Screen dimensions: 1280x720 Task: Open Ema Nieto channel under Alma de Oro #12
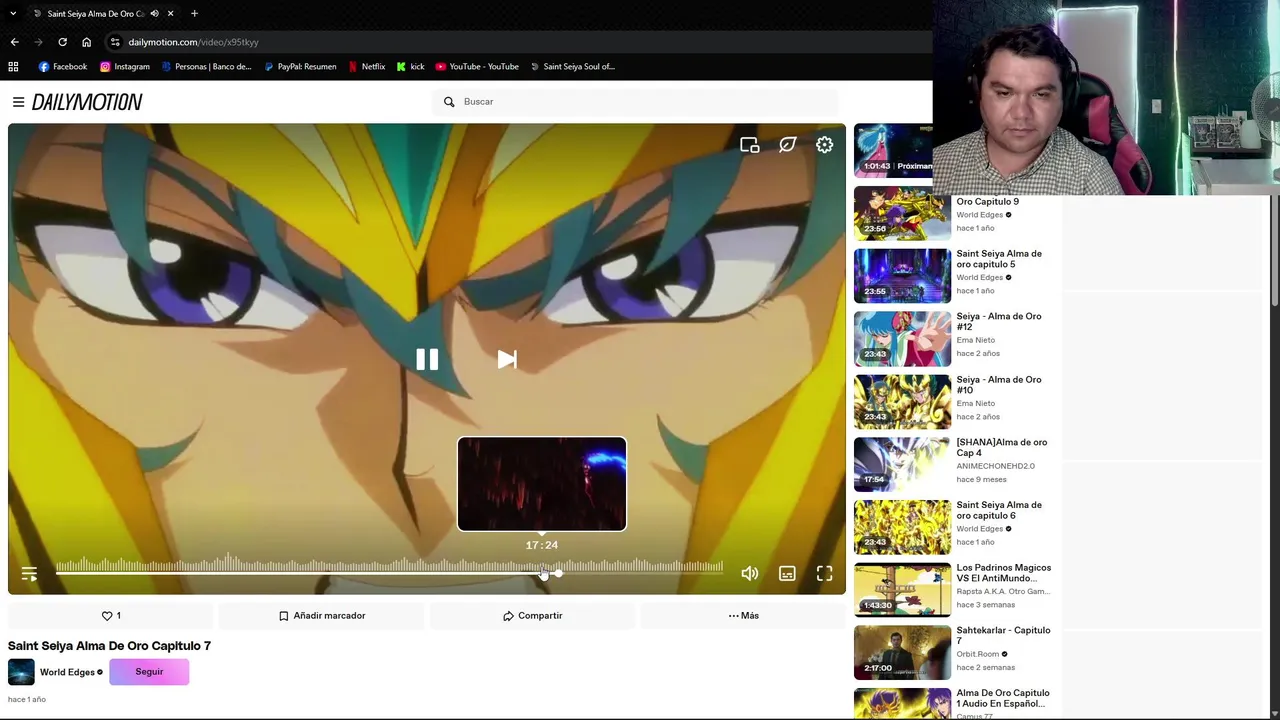click(x=975, y=340)
